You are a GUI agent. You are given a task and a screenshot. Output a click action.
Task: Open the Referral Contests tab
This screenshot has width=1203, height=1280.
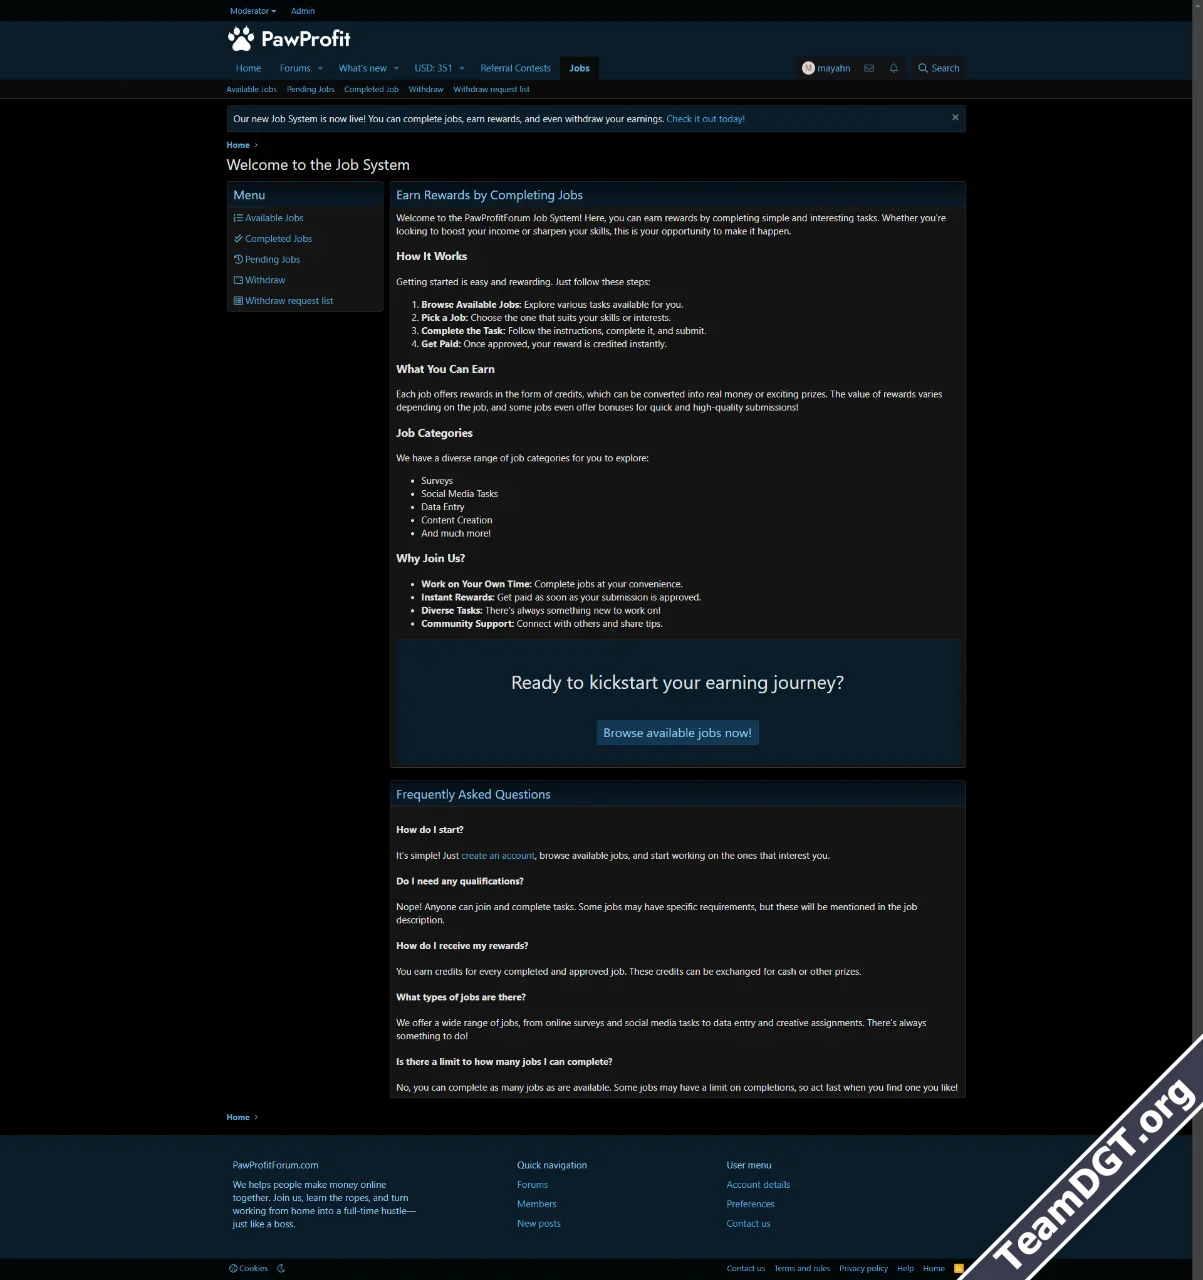515,68
